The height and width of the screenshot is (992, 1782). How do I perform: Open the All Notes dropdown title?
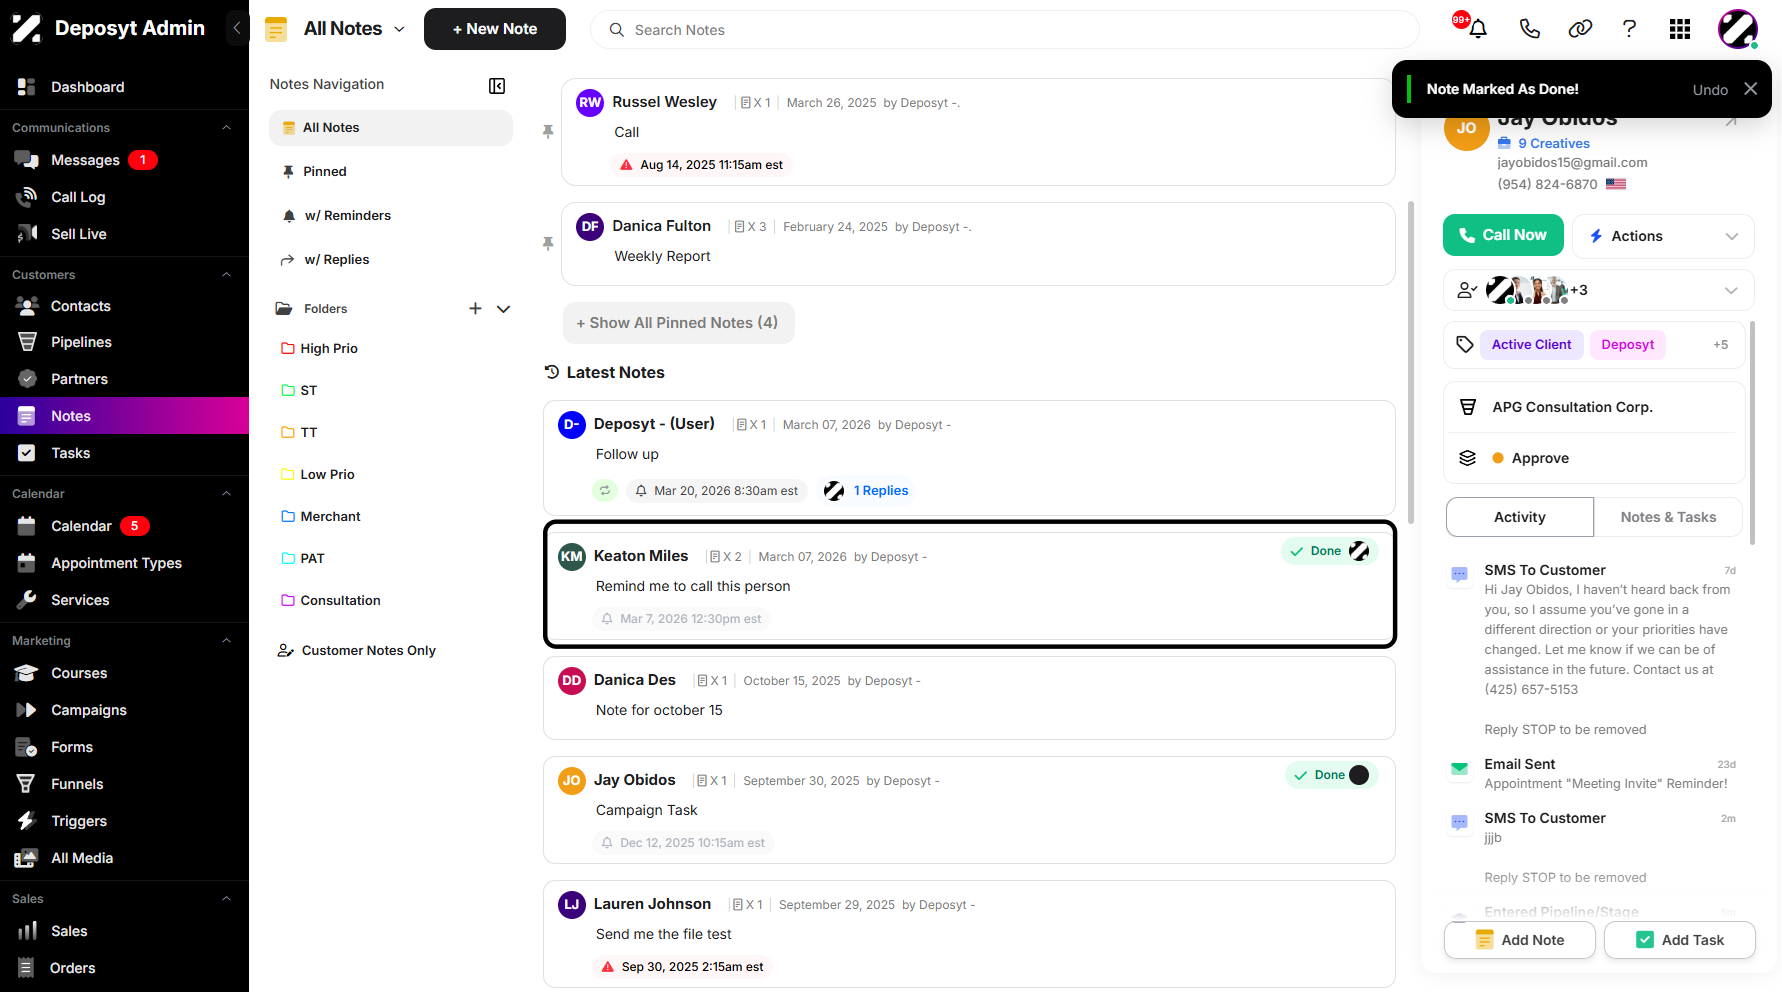coord(354,29)
